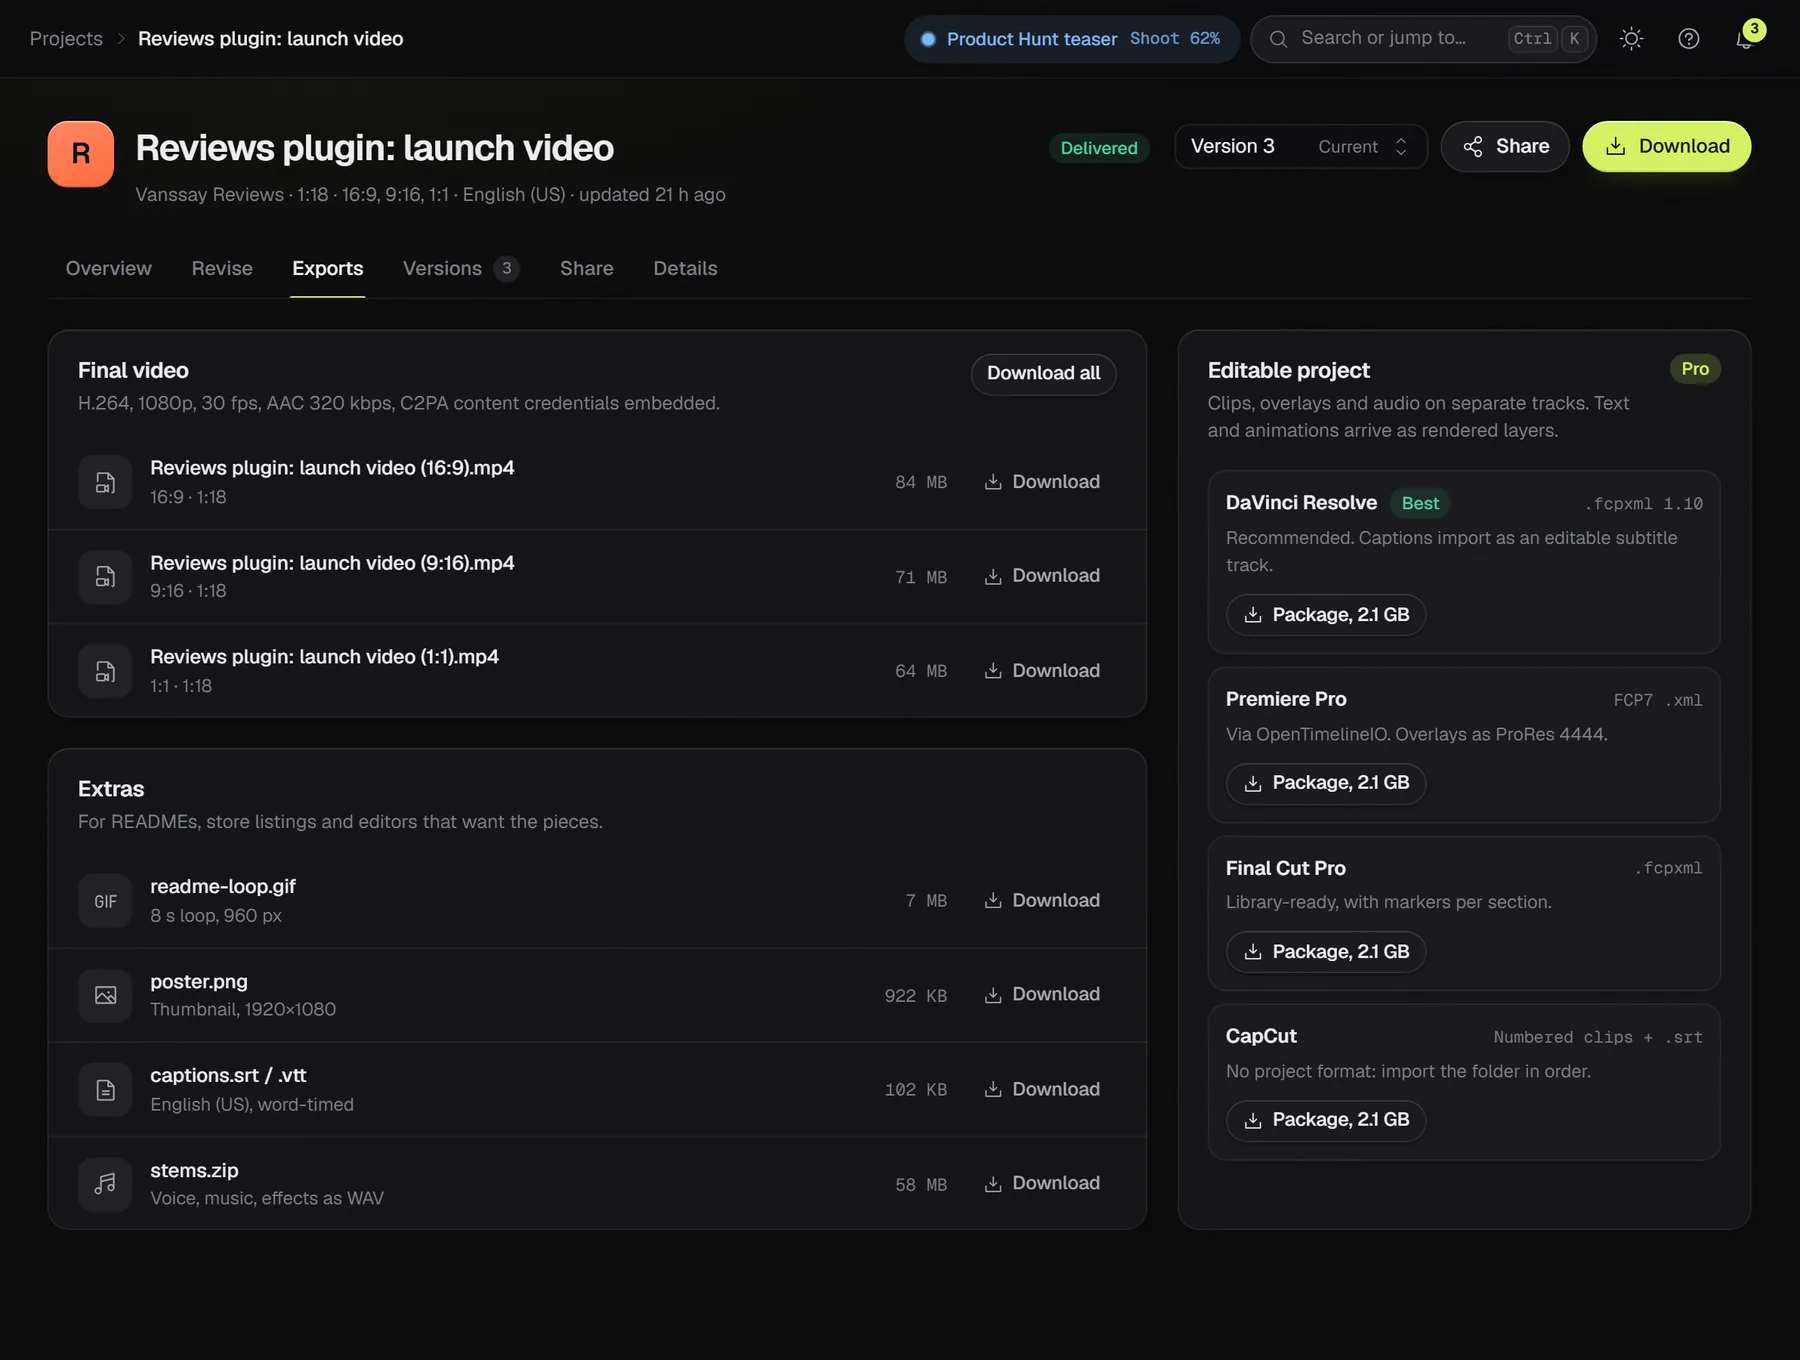Download readme-loop.gif
The height and width of the screenshot is (1360, 1800).
tap(1042, 900)
